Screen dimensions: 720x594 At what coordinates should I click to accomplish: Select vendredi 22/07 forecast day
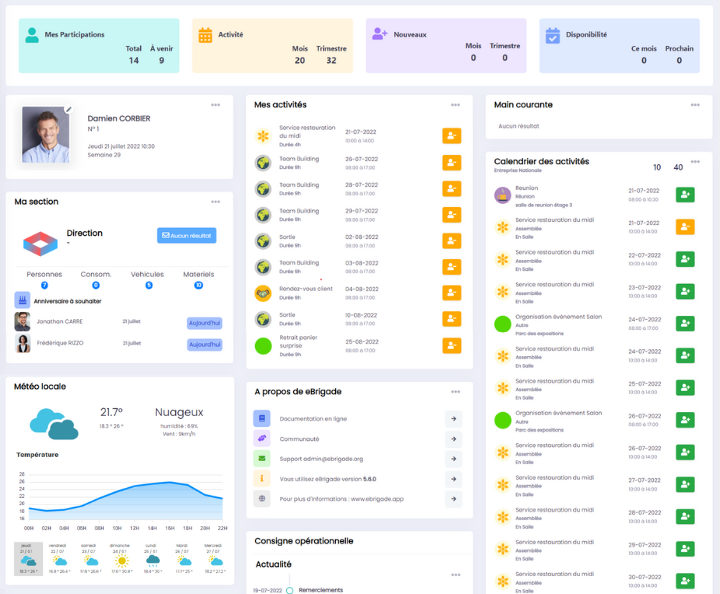[x=59, y=559]
